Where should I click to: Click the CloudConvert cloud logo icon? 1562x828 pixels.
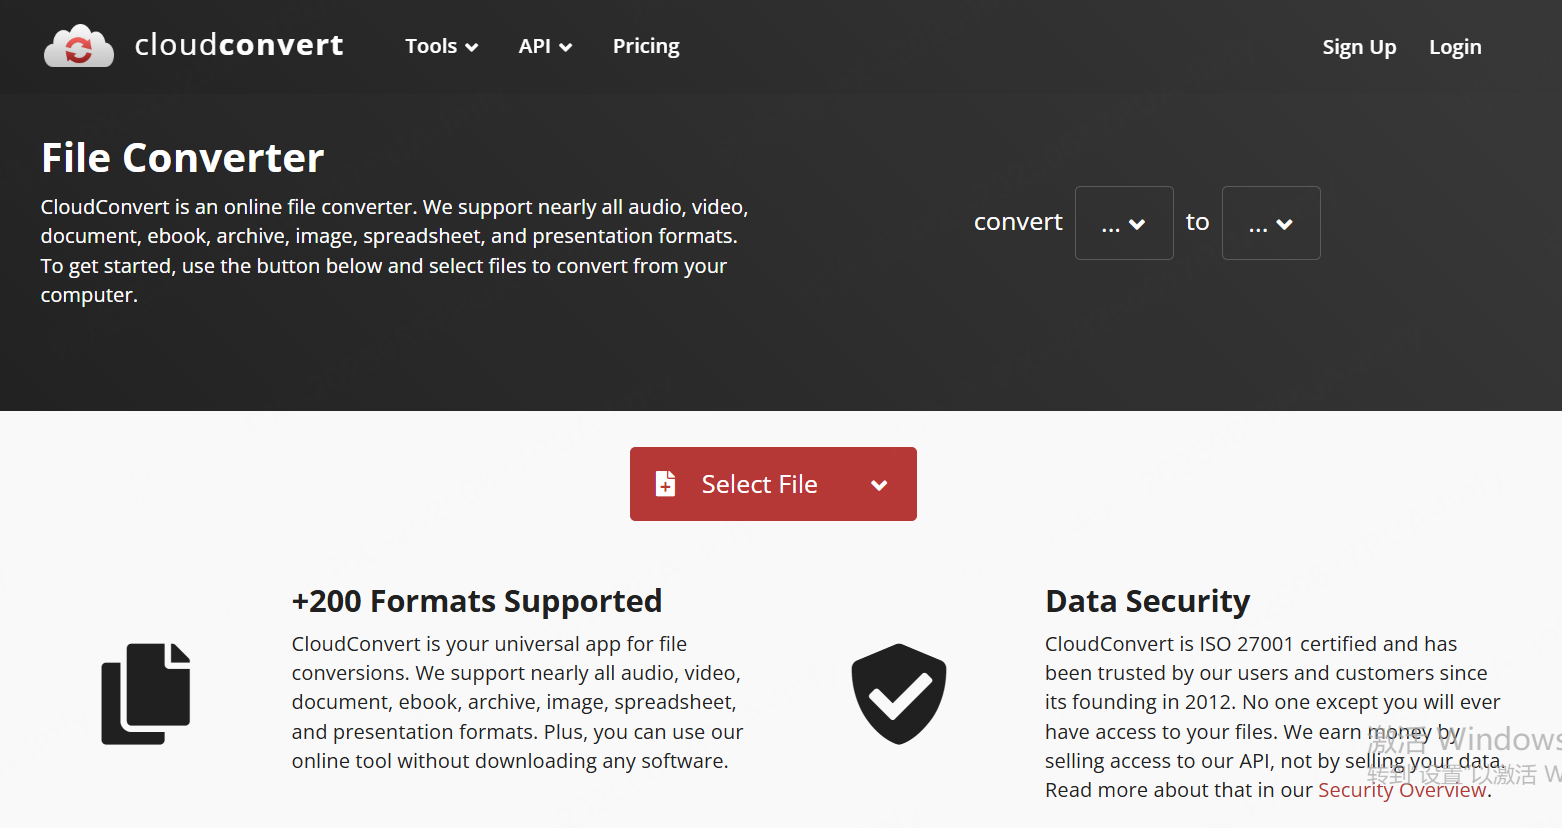pyautogui.click(x=79, y=46)
